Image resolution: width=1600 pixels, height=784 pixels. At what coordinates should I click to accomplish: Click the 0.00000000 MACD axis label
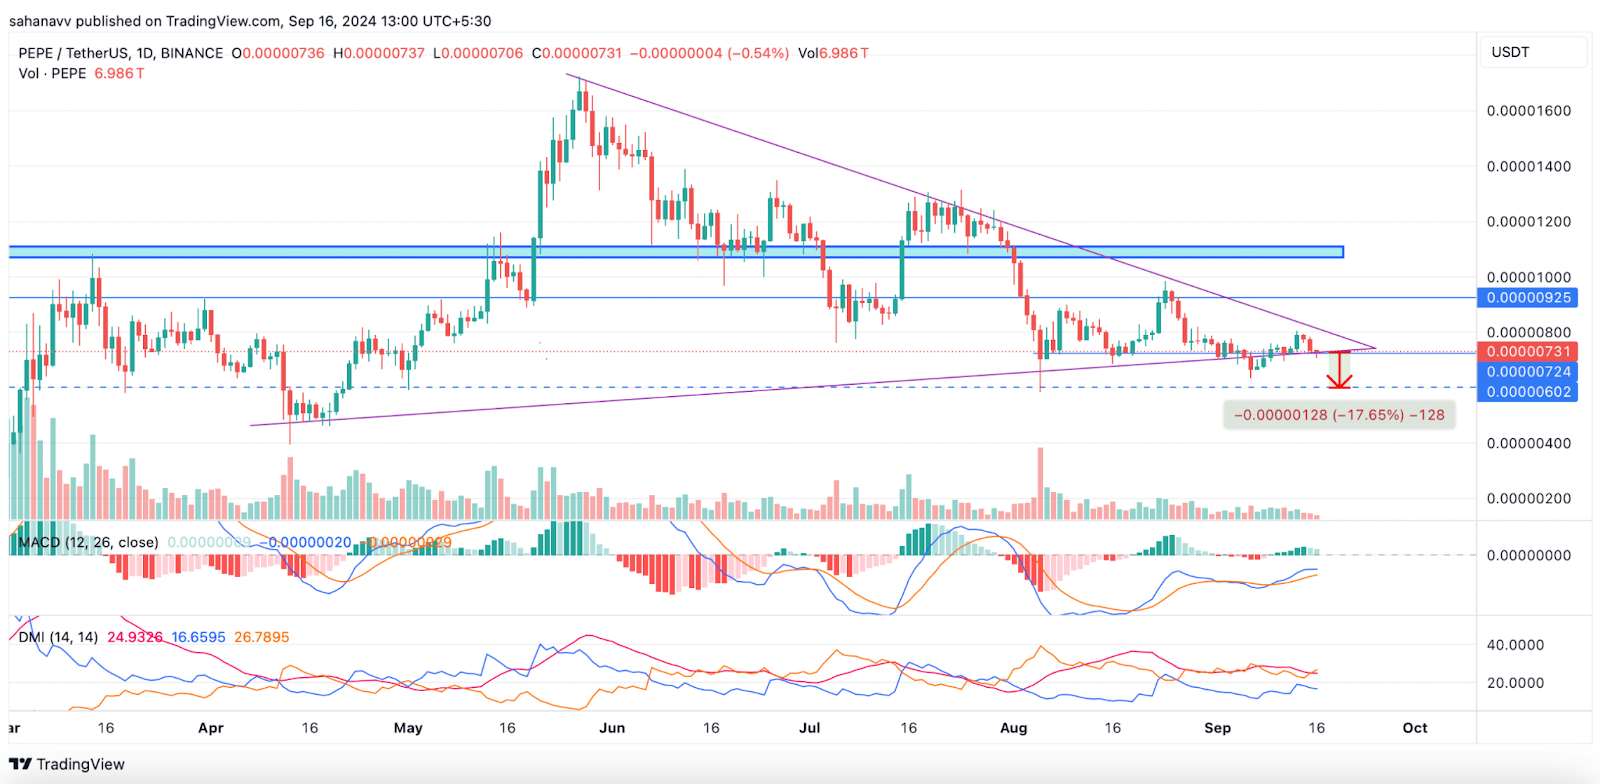click(1528, 555)
